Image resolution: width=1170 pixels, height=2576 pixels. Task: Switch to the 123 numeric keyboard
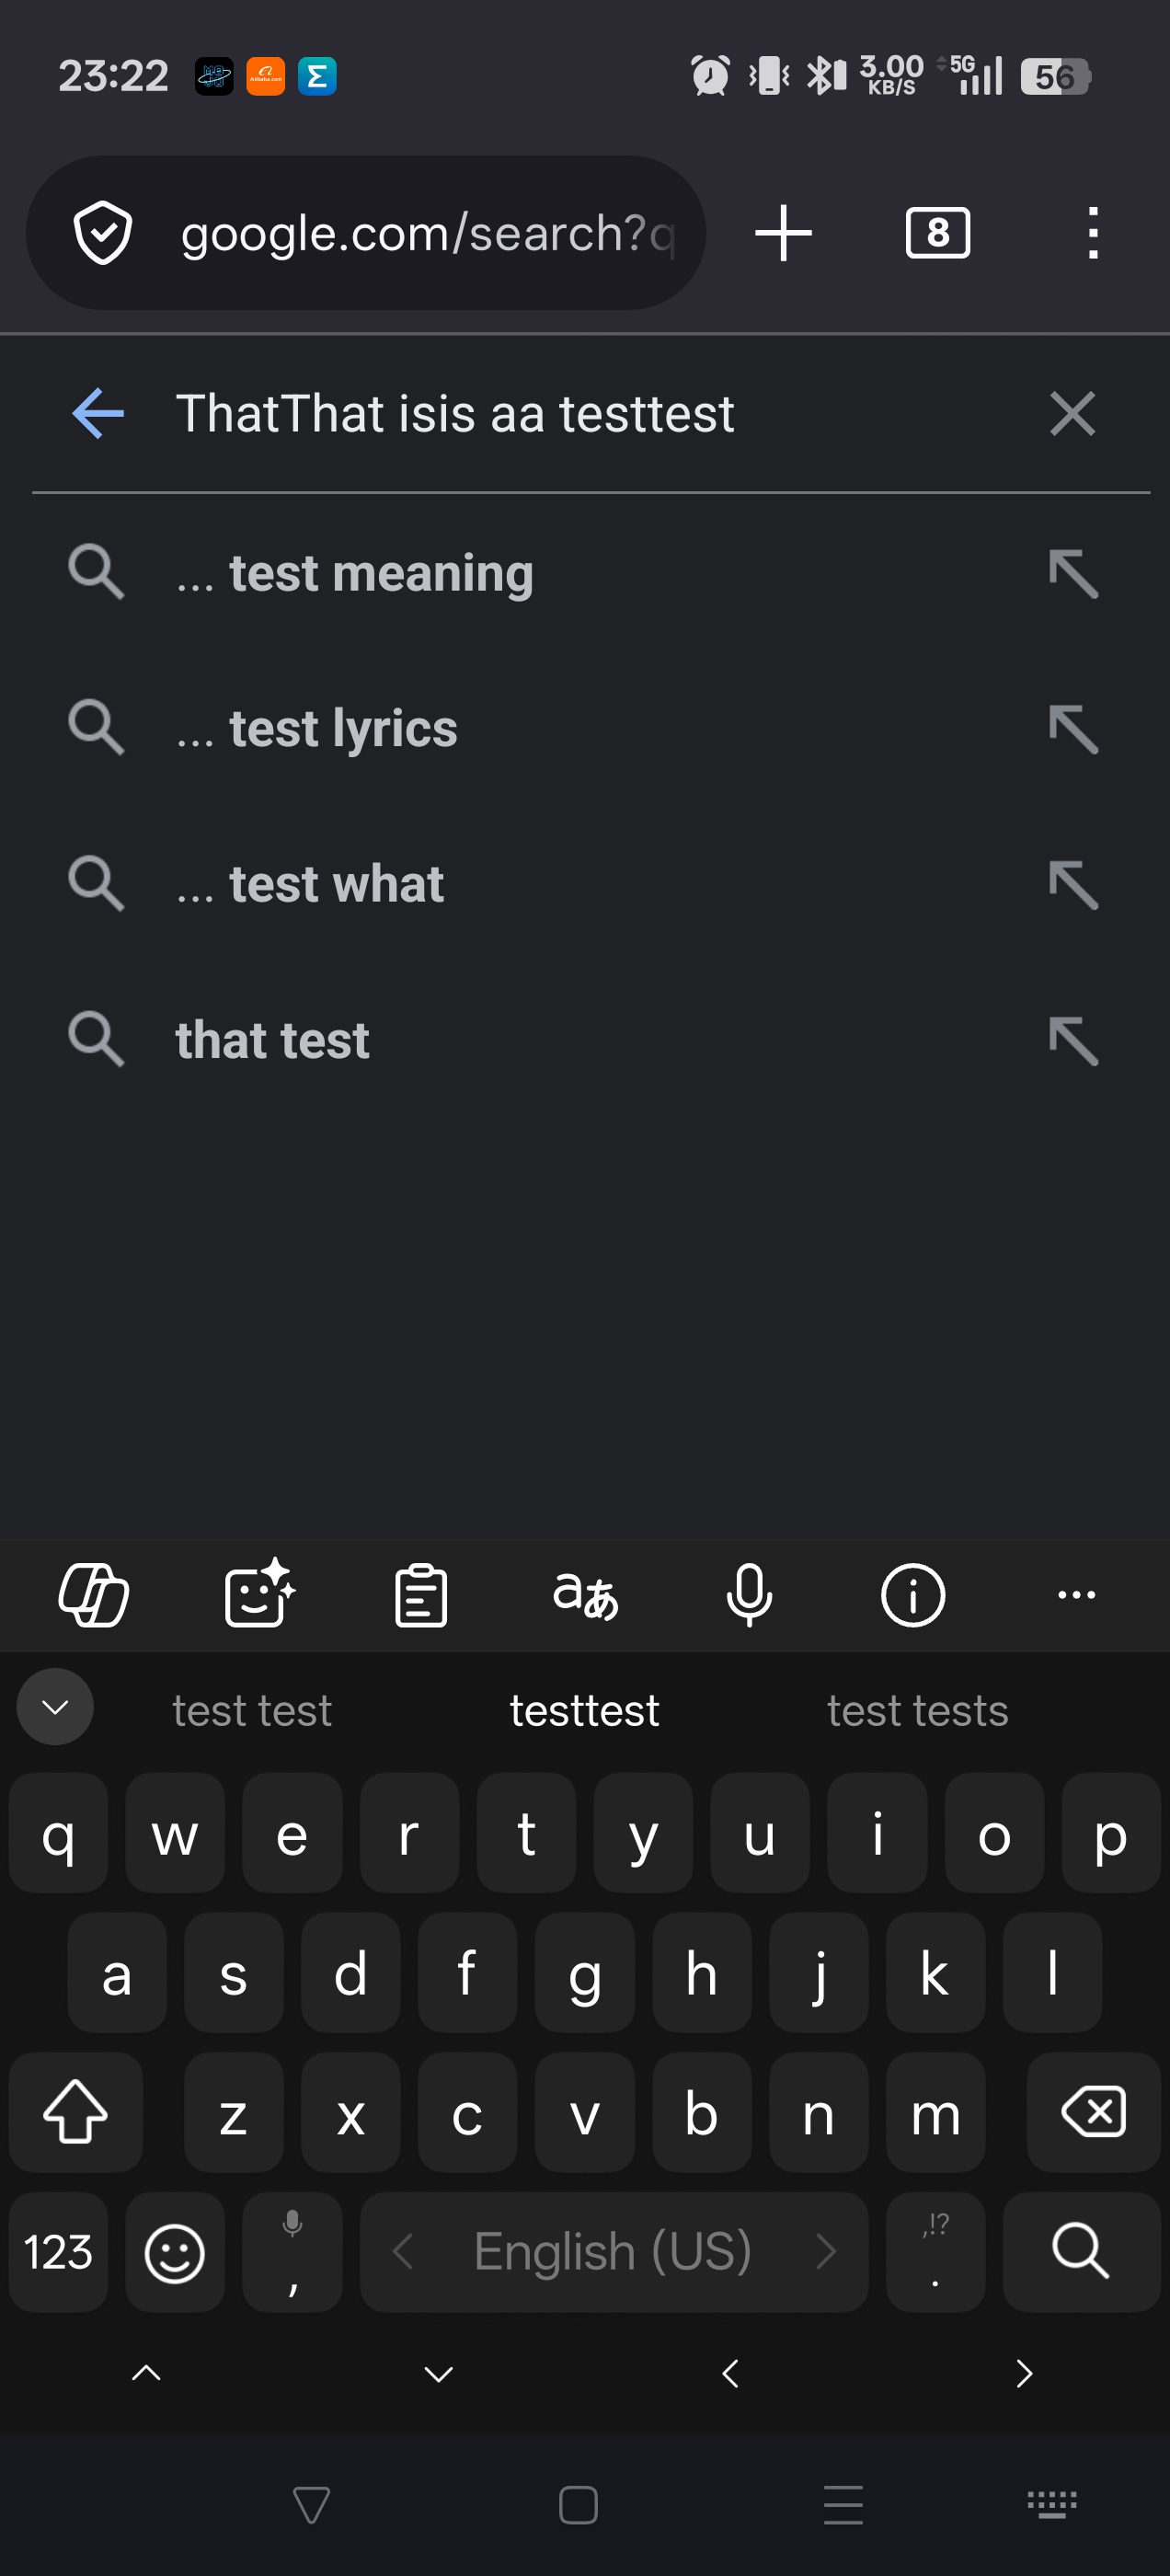click(x=58, y=2252)
